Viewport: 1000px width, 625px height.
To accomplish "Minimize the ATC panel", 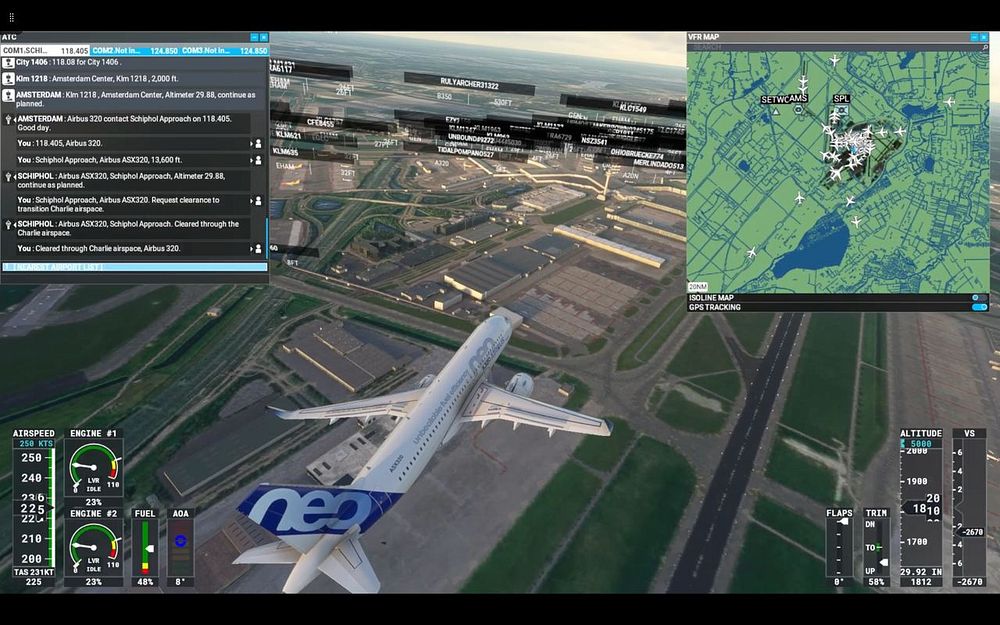I will coord(254,38).
